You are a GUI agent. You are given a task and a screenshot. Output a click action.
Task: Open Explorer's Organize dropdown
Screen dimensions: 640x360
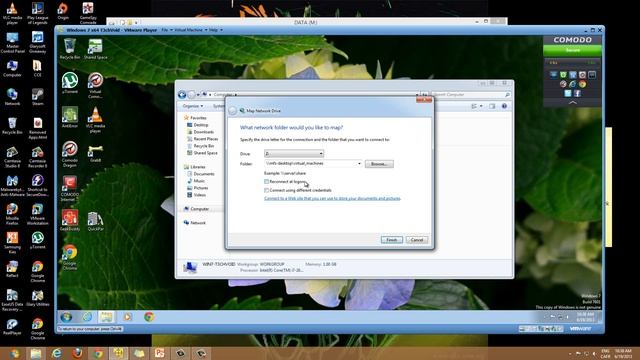click(193, 106)
